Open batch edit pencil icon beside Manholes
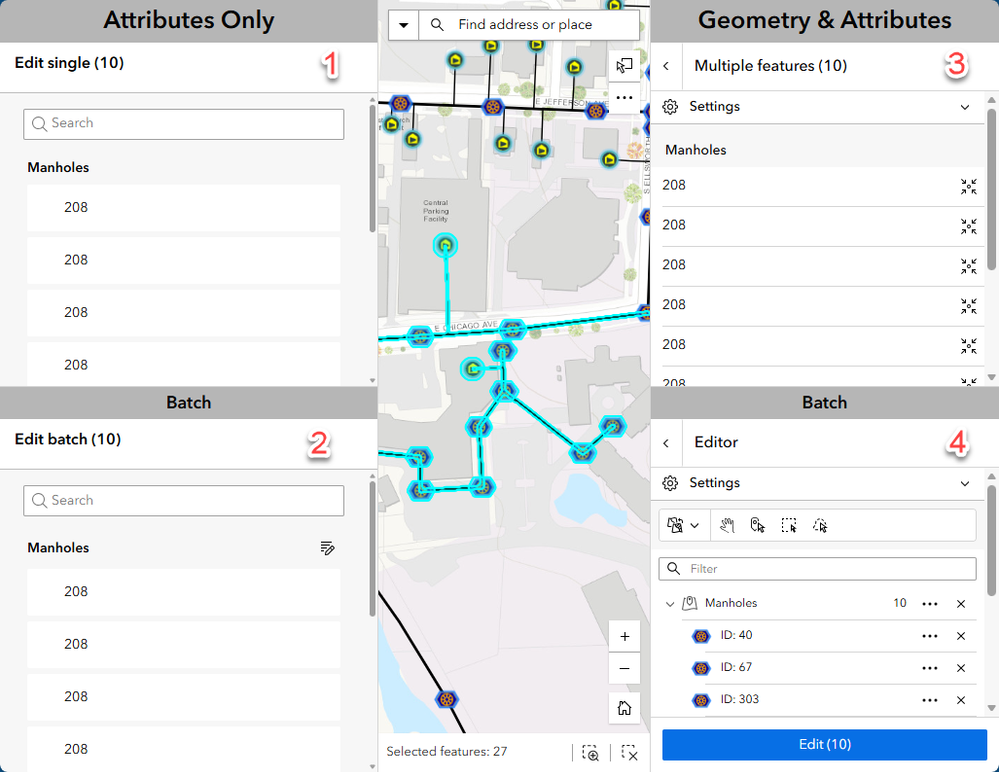The image size is (999, 772). 327,548
